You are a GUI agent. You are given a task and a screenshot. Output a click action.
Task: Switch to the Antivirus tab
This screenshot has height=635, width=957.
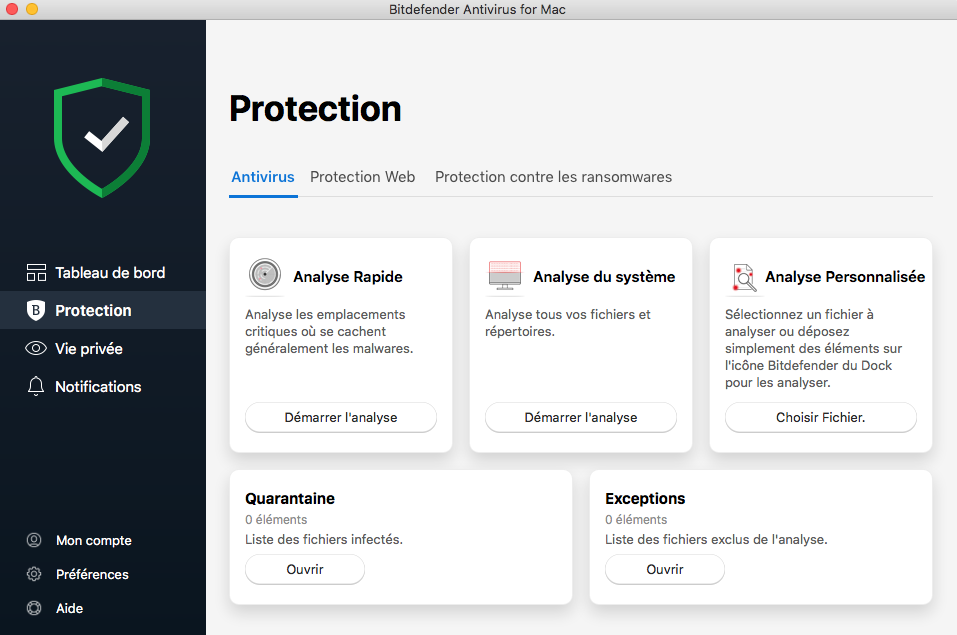(x=263, y=177)
